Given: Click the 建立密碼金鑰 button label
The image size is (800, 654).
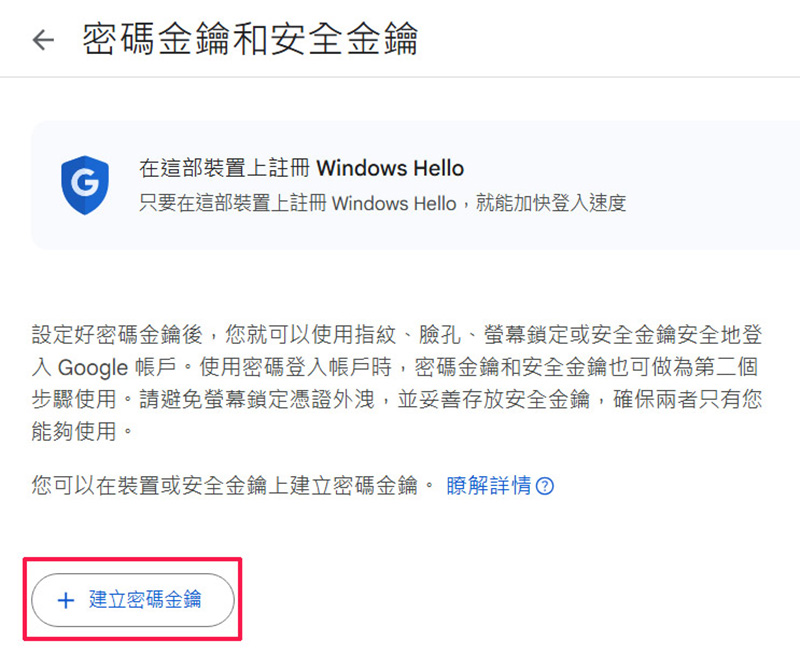Looking at the screenshot, I should pyautogui.click(x=145, y=599).
